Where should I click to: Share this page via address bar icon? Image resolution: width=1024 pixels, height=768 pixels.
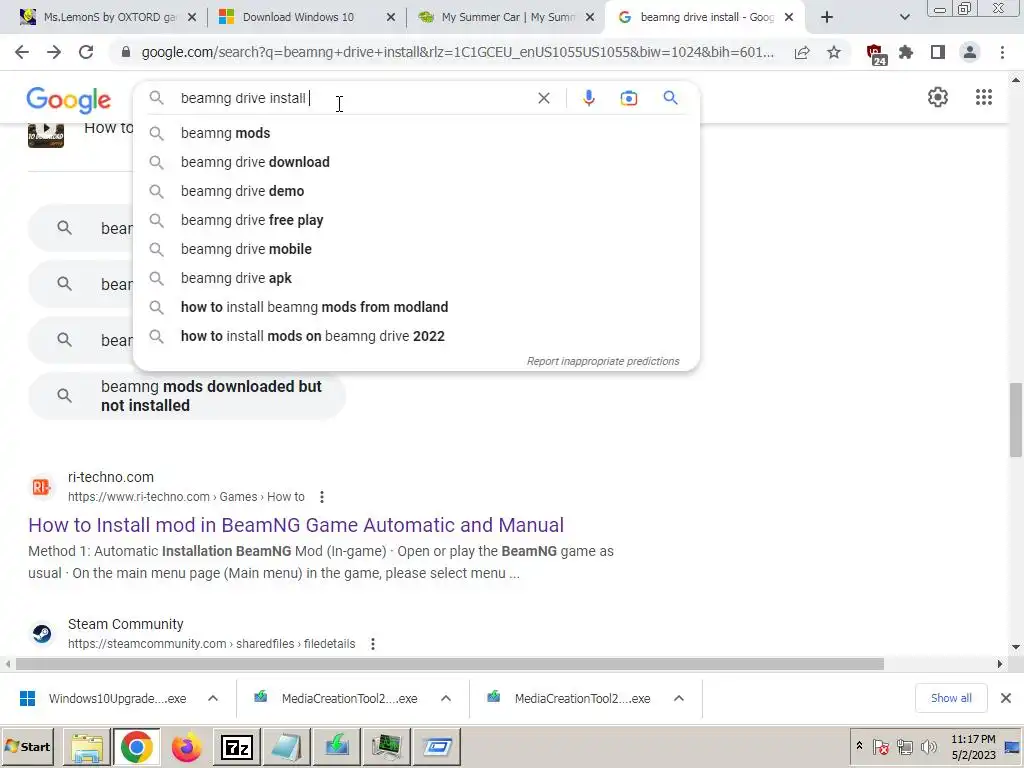802,52
